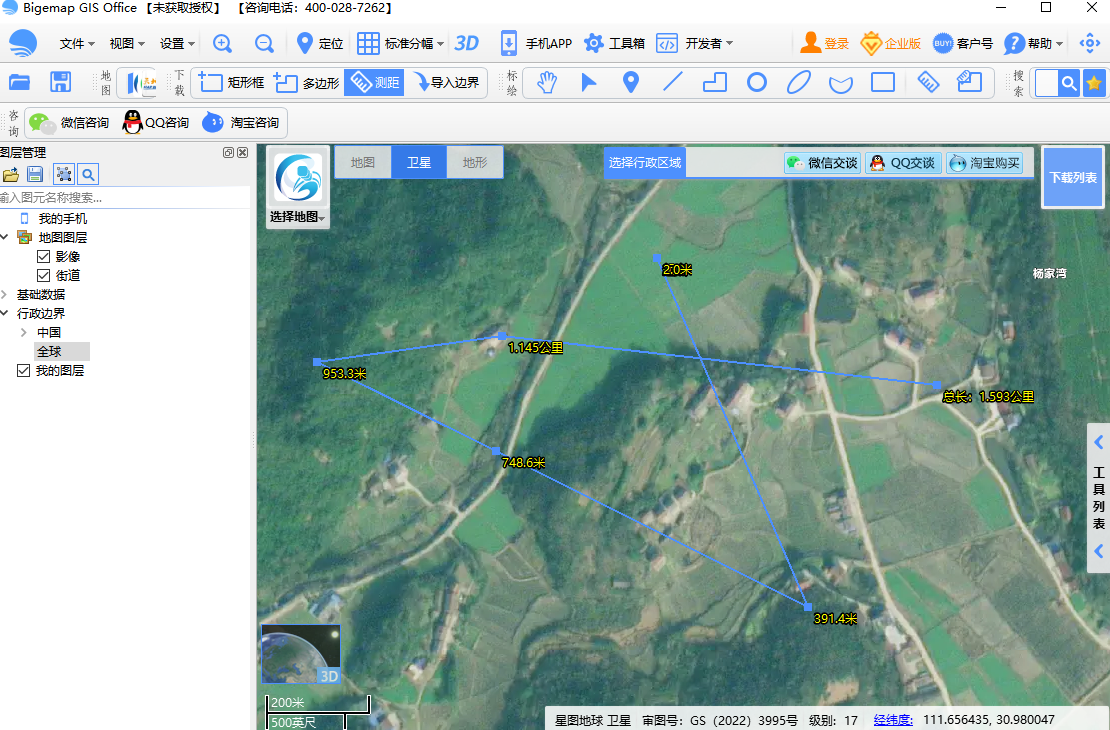Pick the circle drawing tool
Screen dimensions: 1110x730
coord(756,83)
